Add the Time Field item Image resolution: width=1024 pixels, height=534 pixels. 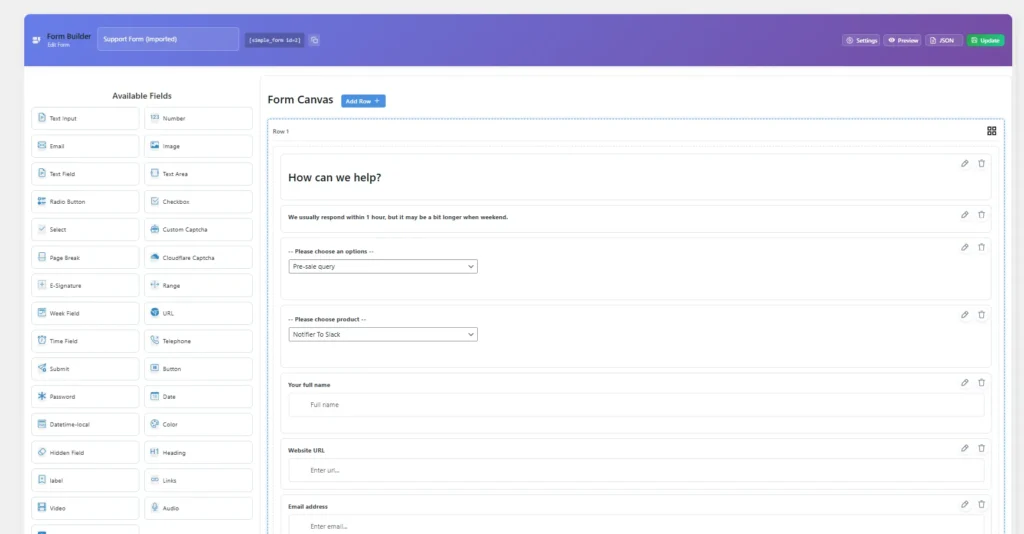coord(85,341)
